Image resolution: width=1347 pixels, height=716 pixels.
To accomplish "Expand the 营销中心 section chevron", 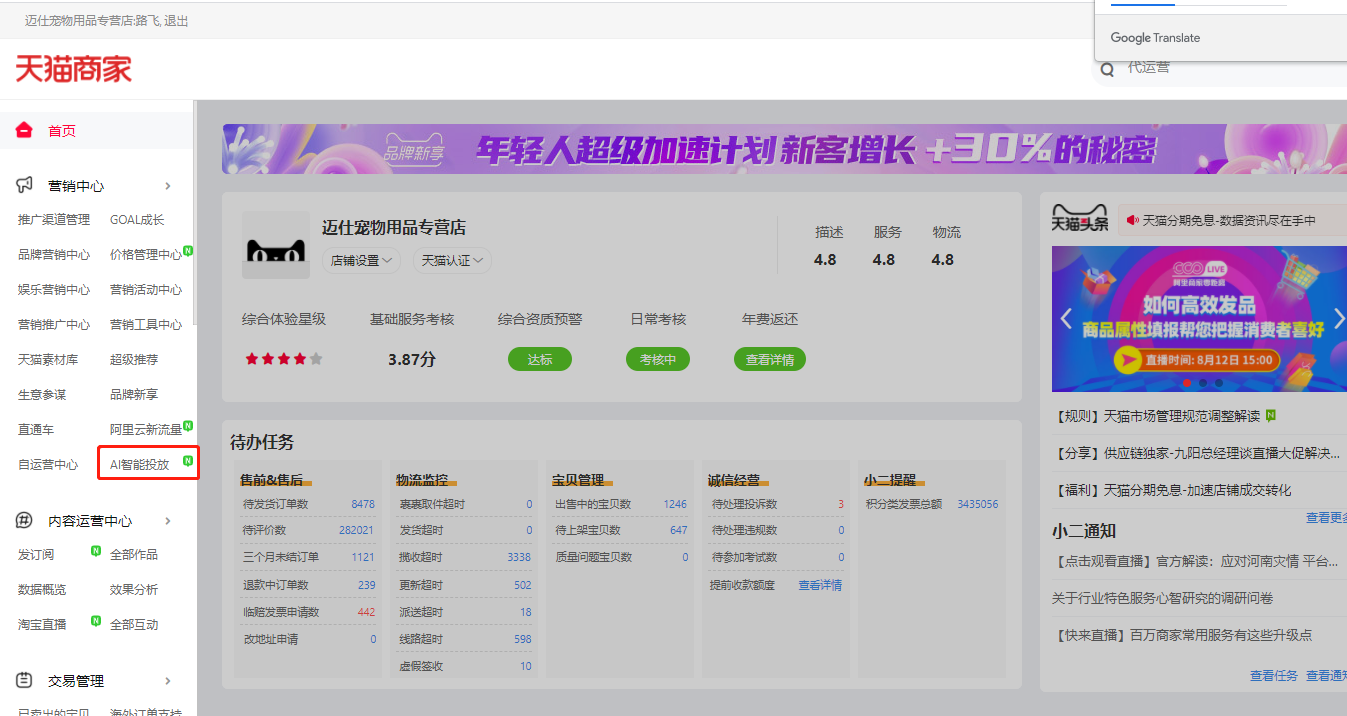I will tap(168, 186).
